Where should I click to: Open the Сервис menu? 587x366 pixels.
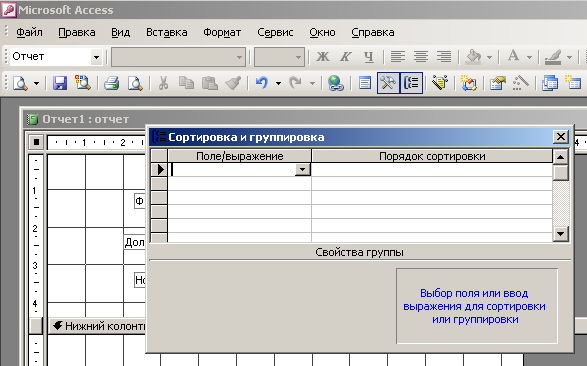tap(275, 33)
